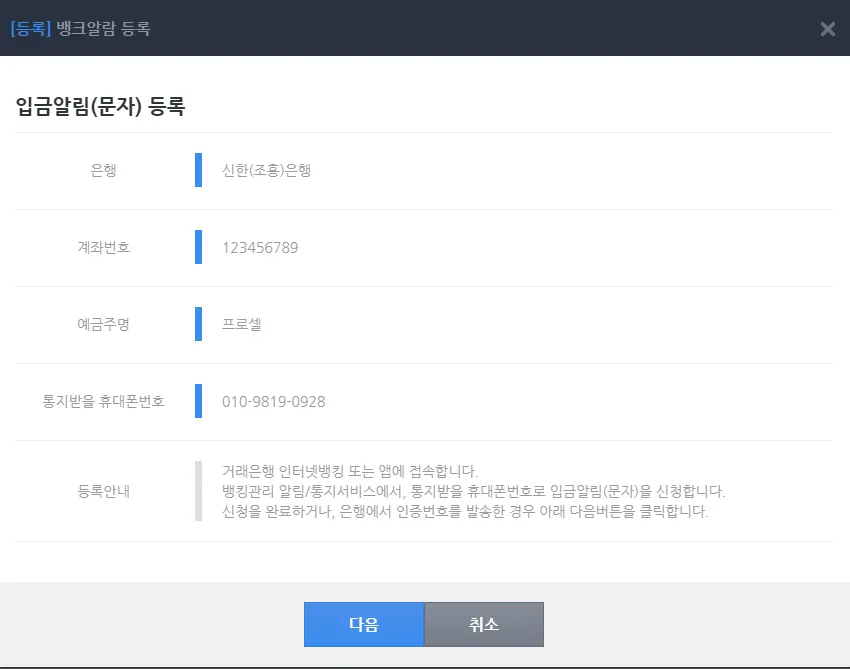Click the 은행 field label
This screenshot has width=850, height=669.
[104, 170]
